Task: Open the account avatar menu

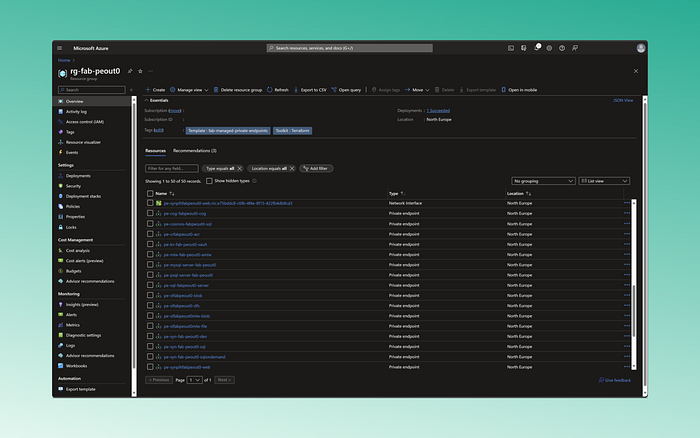Action: click(641, 48)
